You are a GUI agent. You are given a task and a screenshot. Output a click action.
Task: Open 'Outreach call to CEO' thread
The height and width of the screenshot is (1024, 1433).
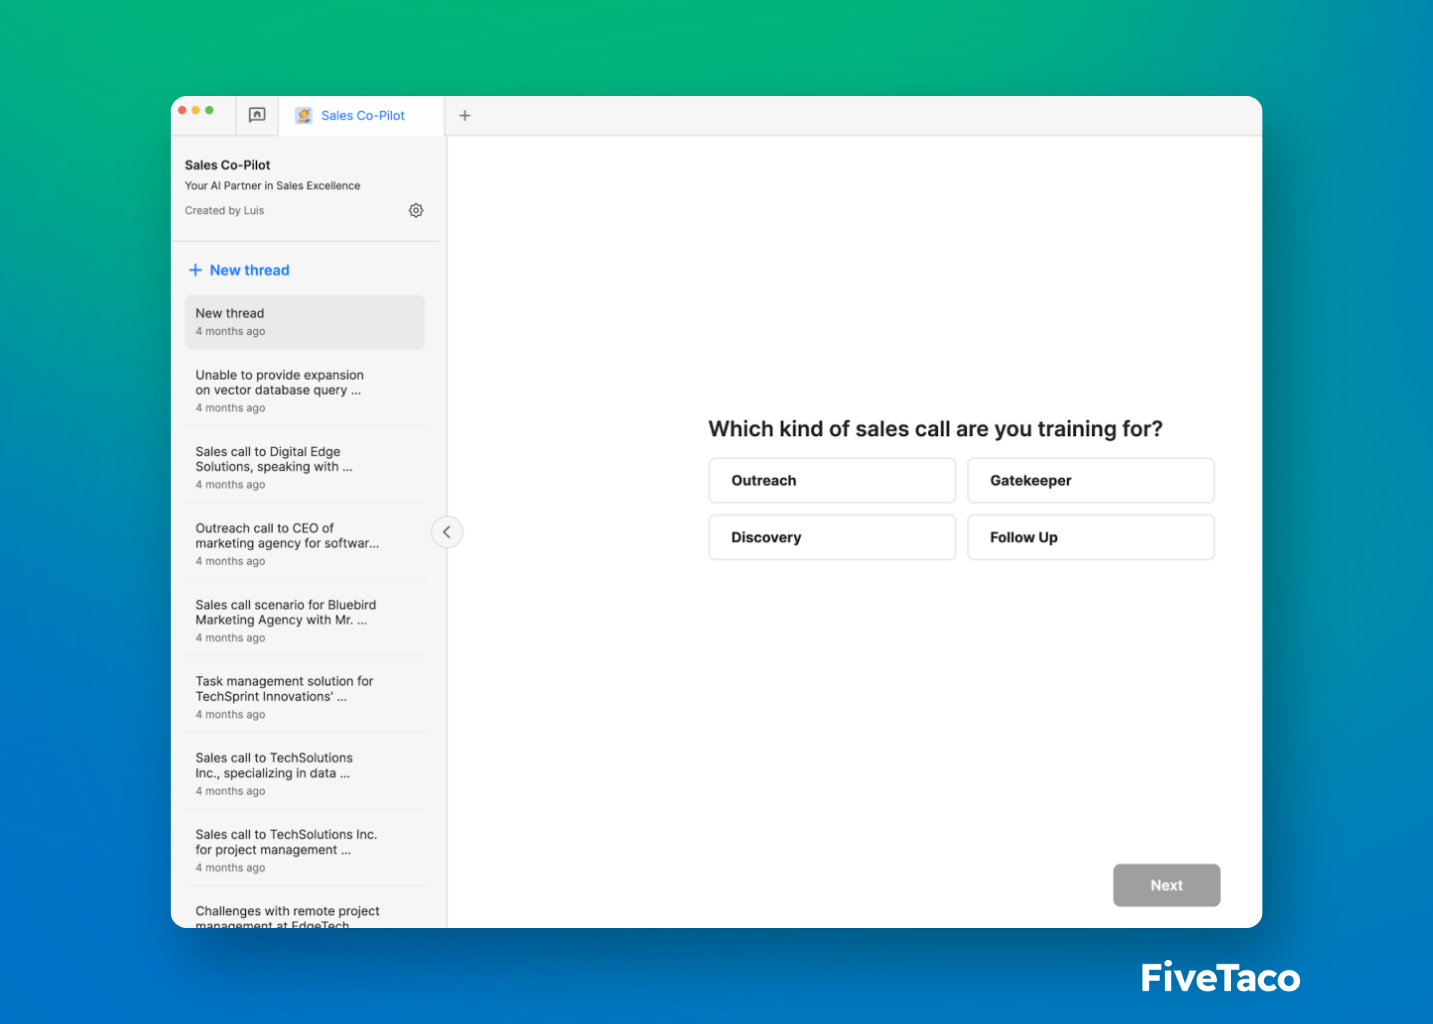pyautogui.click(x=305, y=544)
